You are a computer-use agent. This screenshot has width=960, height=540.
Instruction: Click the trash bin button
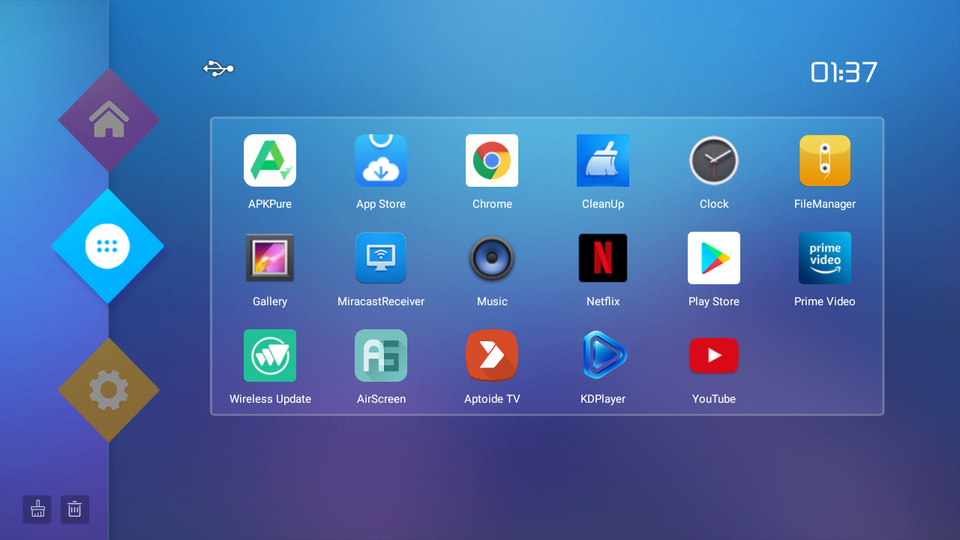pyautogui.click(x=75, y=509)
